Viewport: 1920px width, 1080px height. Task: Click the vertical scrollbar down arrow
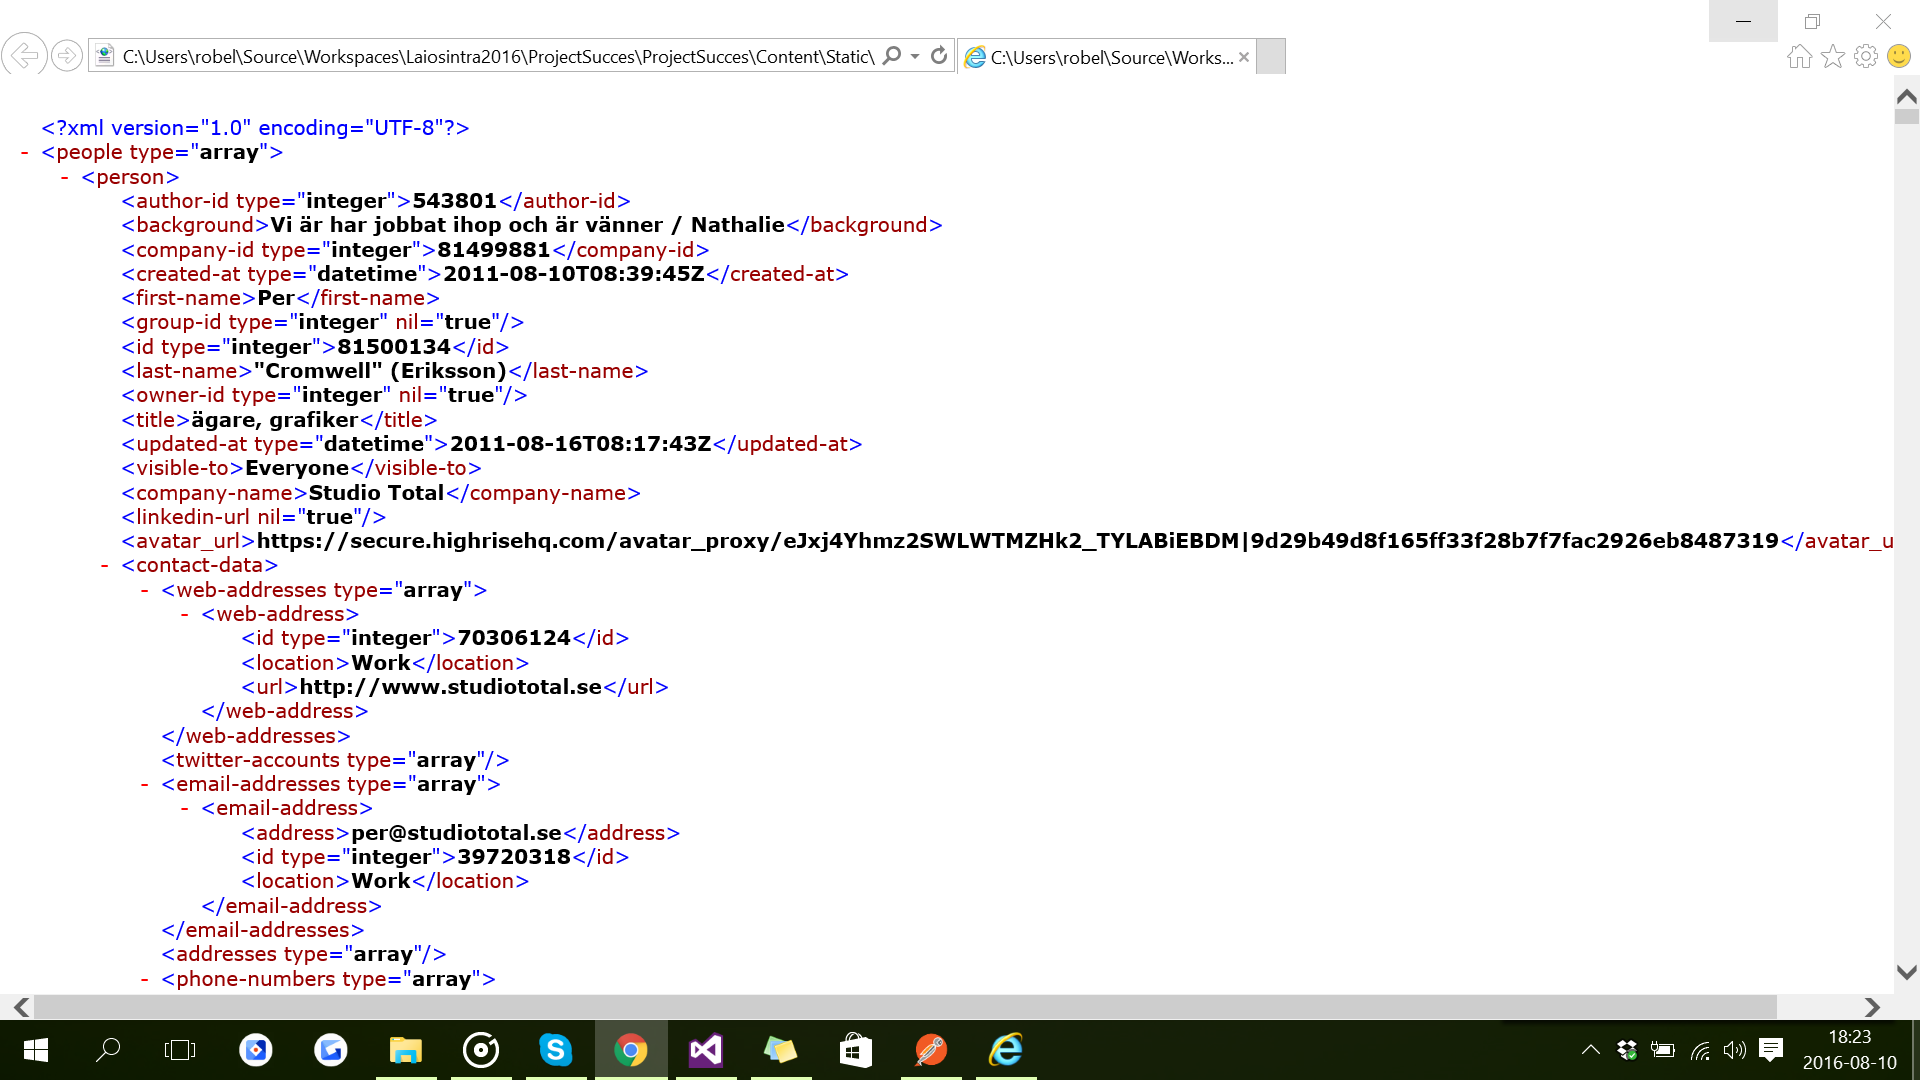[1906, 972]
